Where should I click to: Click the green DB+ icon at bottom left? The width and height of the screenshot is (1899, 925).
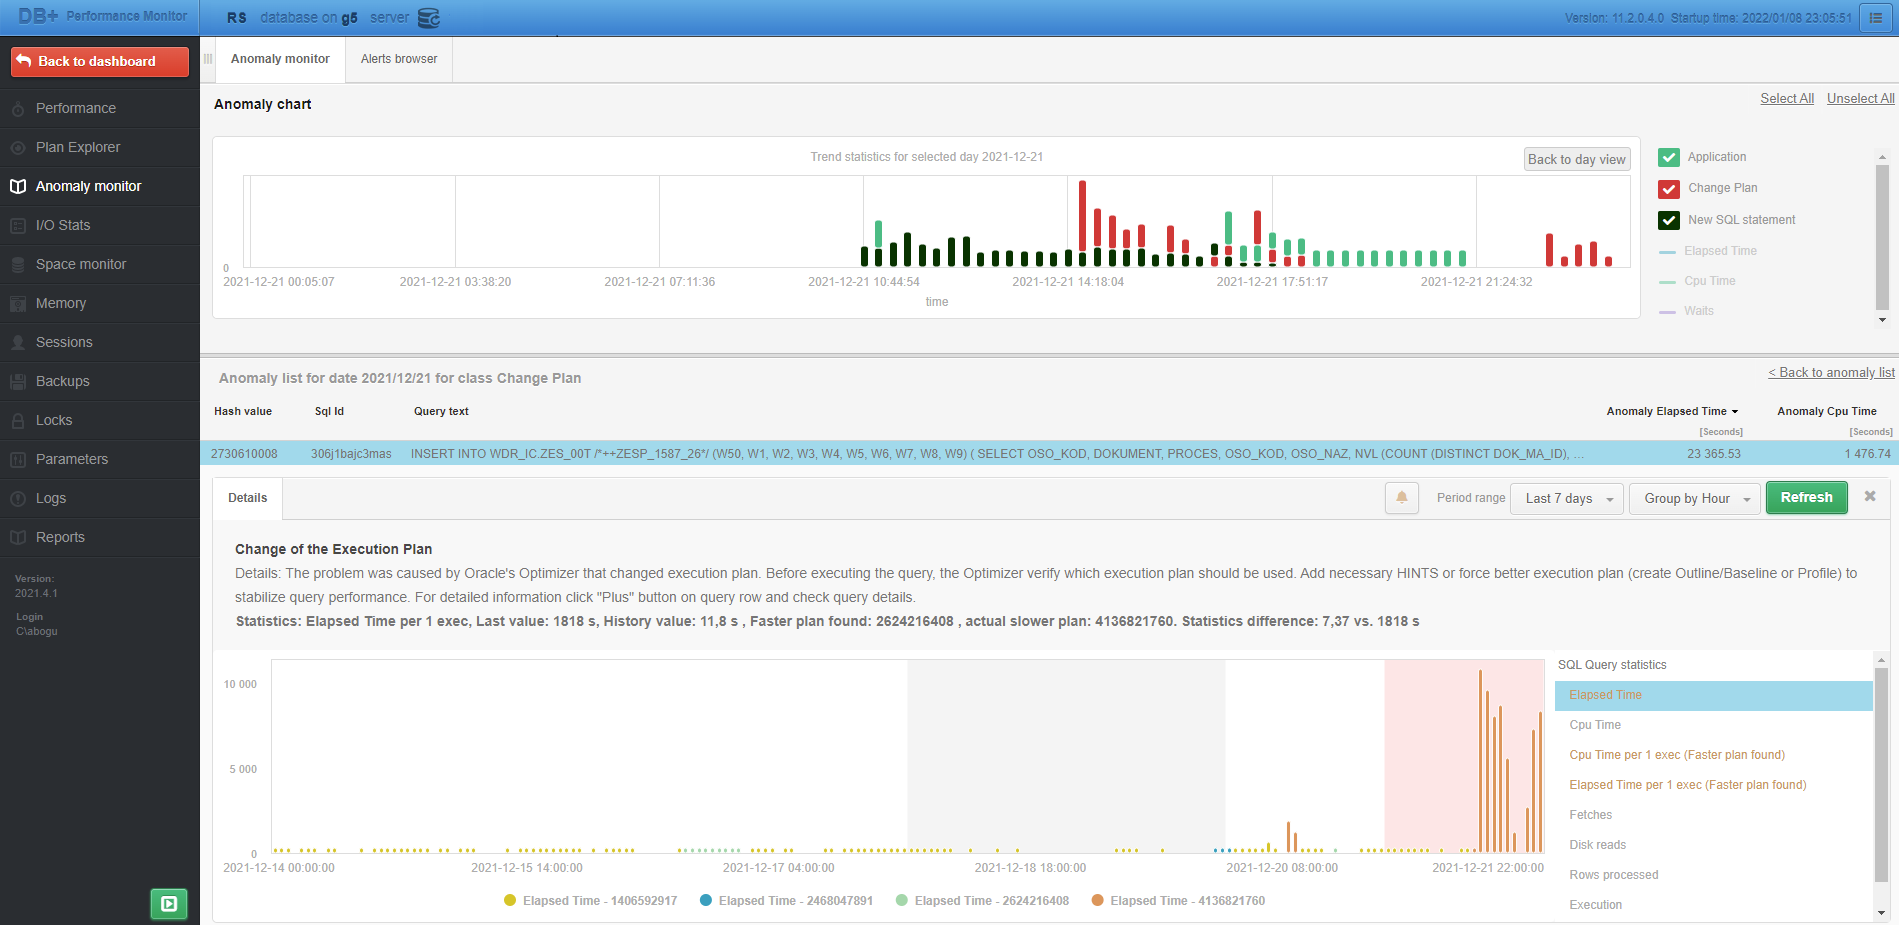(x=168, y=903)
